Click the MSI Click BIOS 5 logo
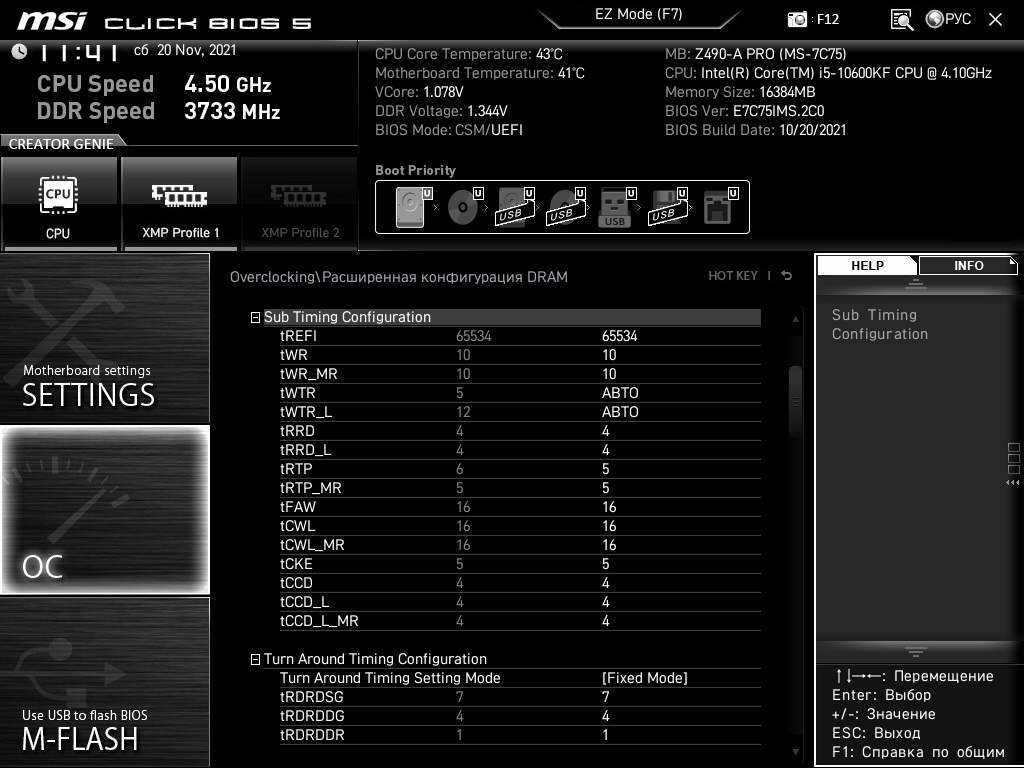 tap(163, 22)
